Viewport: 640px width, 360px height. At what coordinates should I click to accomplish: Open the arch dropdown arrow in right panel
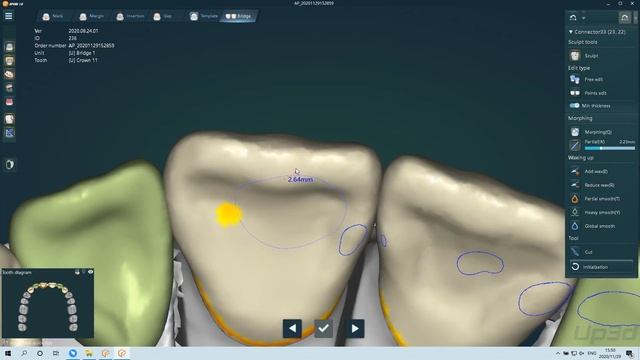584,18
